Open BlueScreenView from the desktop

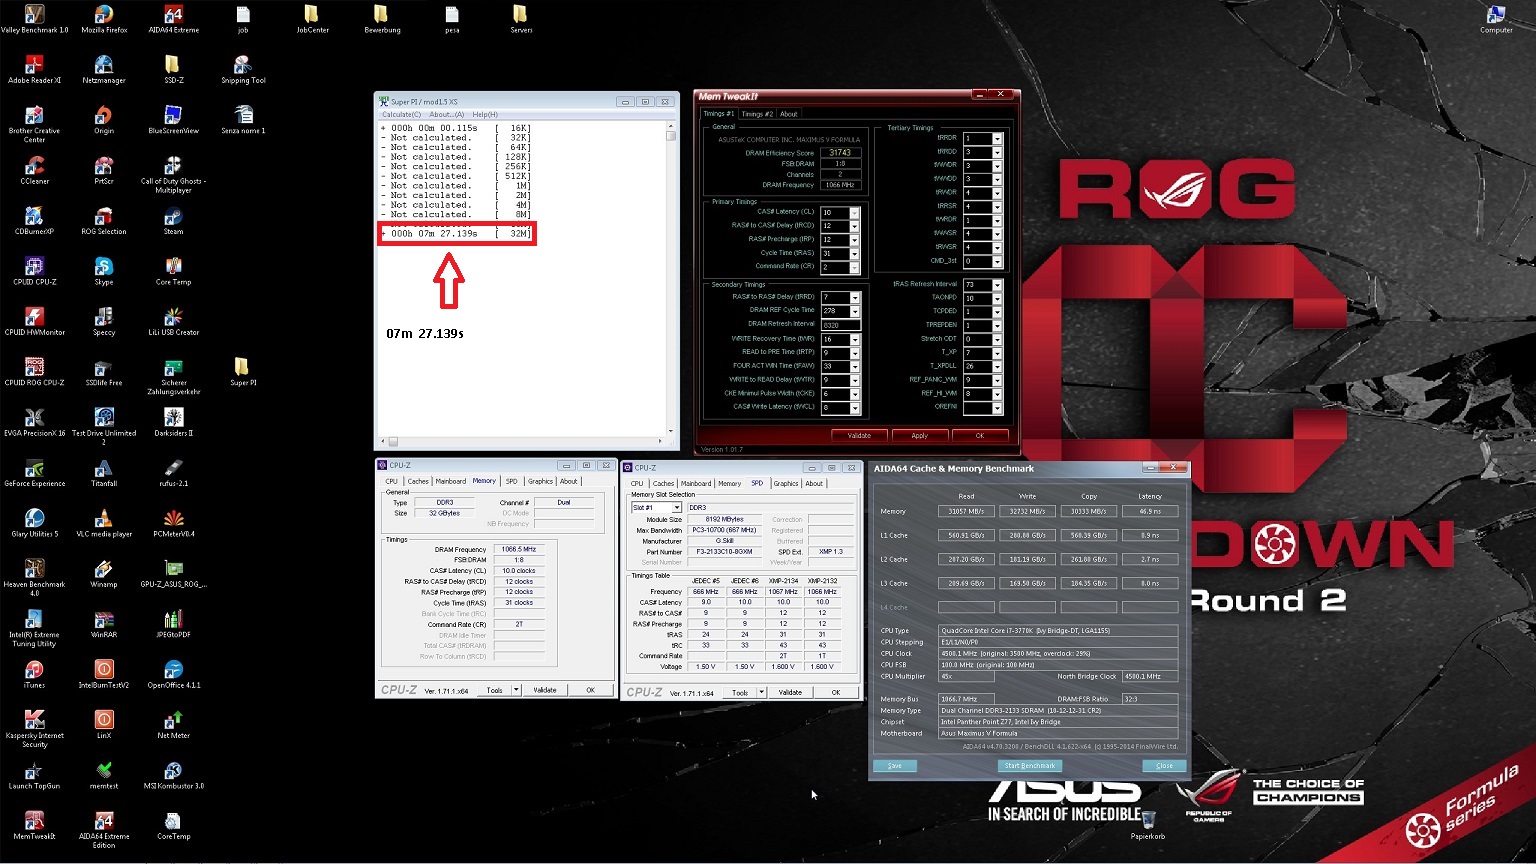[173, 120]
